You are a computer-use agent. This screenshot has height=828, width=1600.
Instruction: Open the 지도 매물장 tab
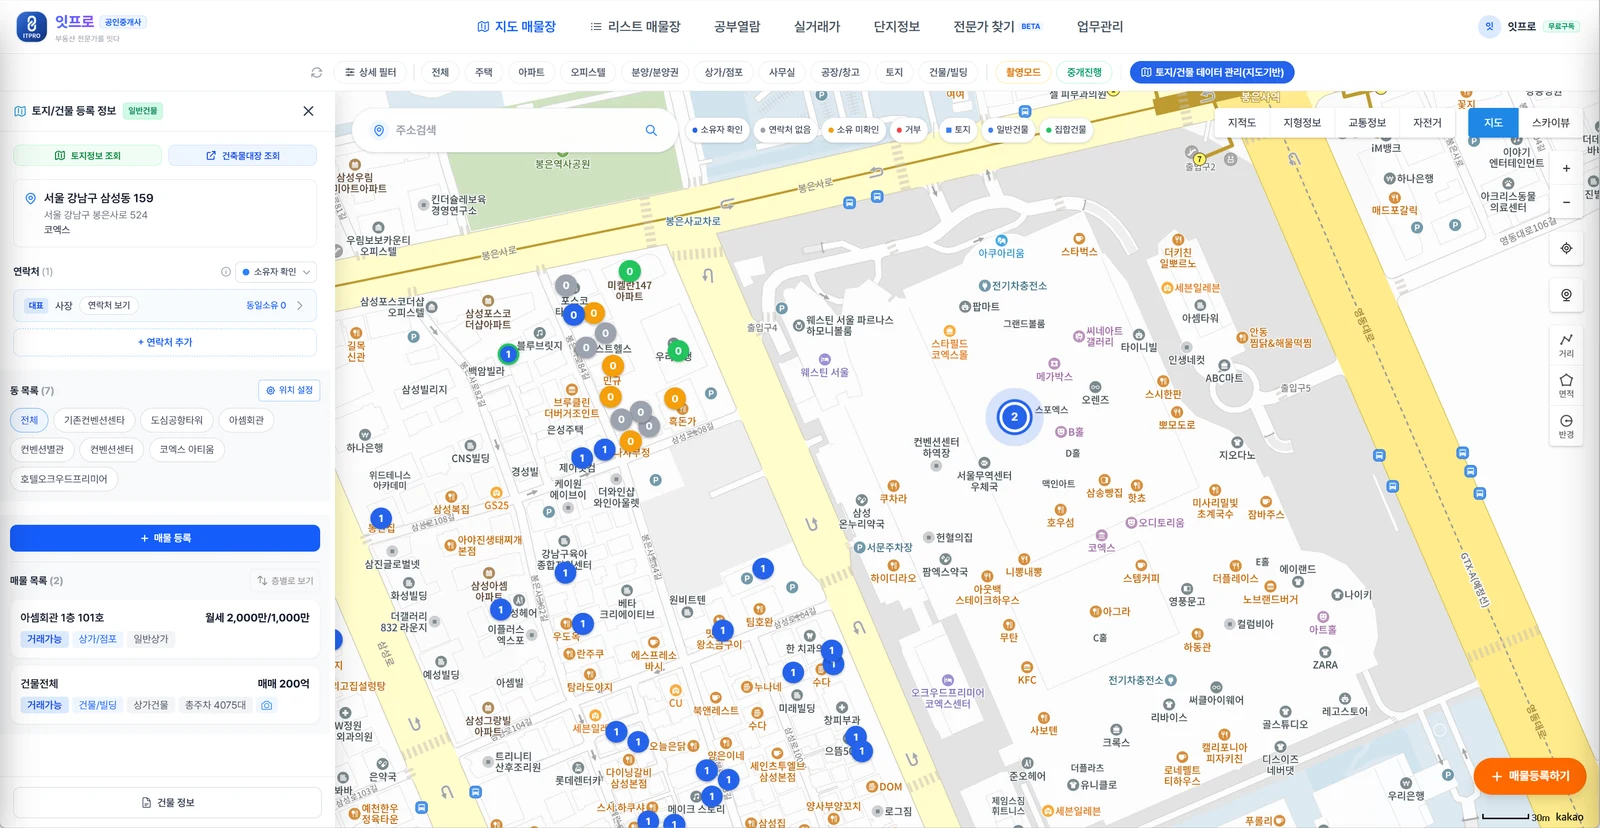point(516,27)
